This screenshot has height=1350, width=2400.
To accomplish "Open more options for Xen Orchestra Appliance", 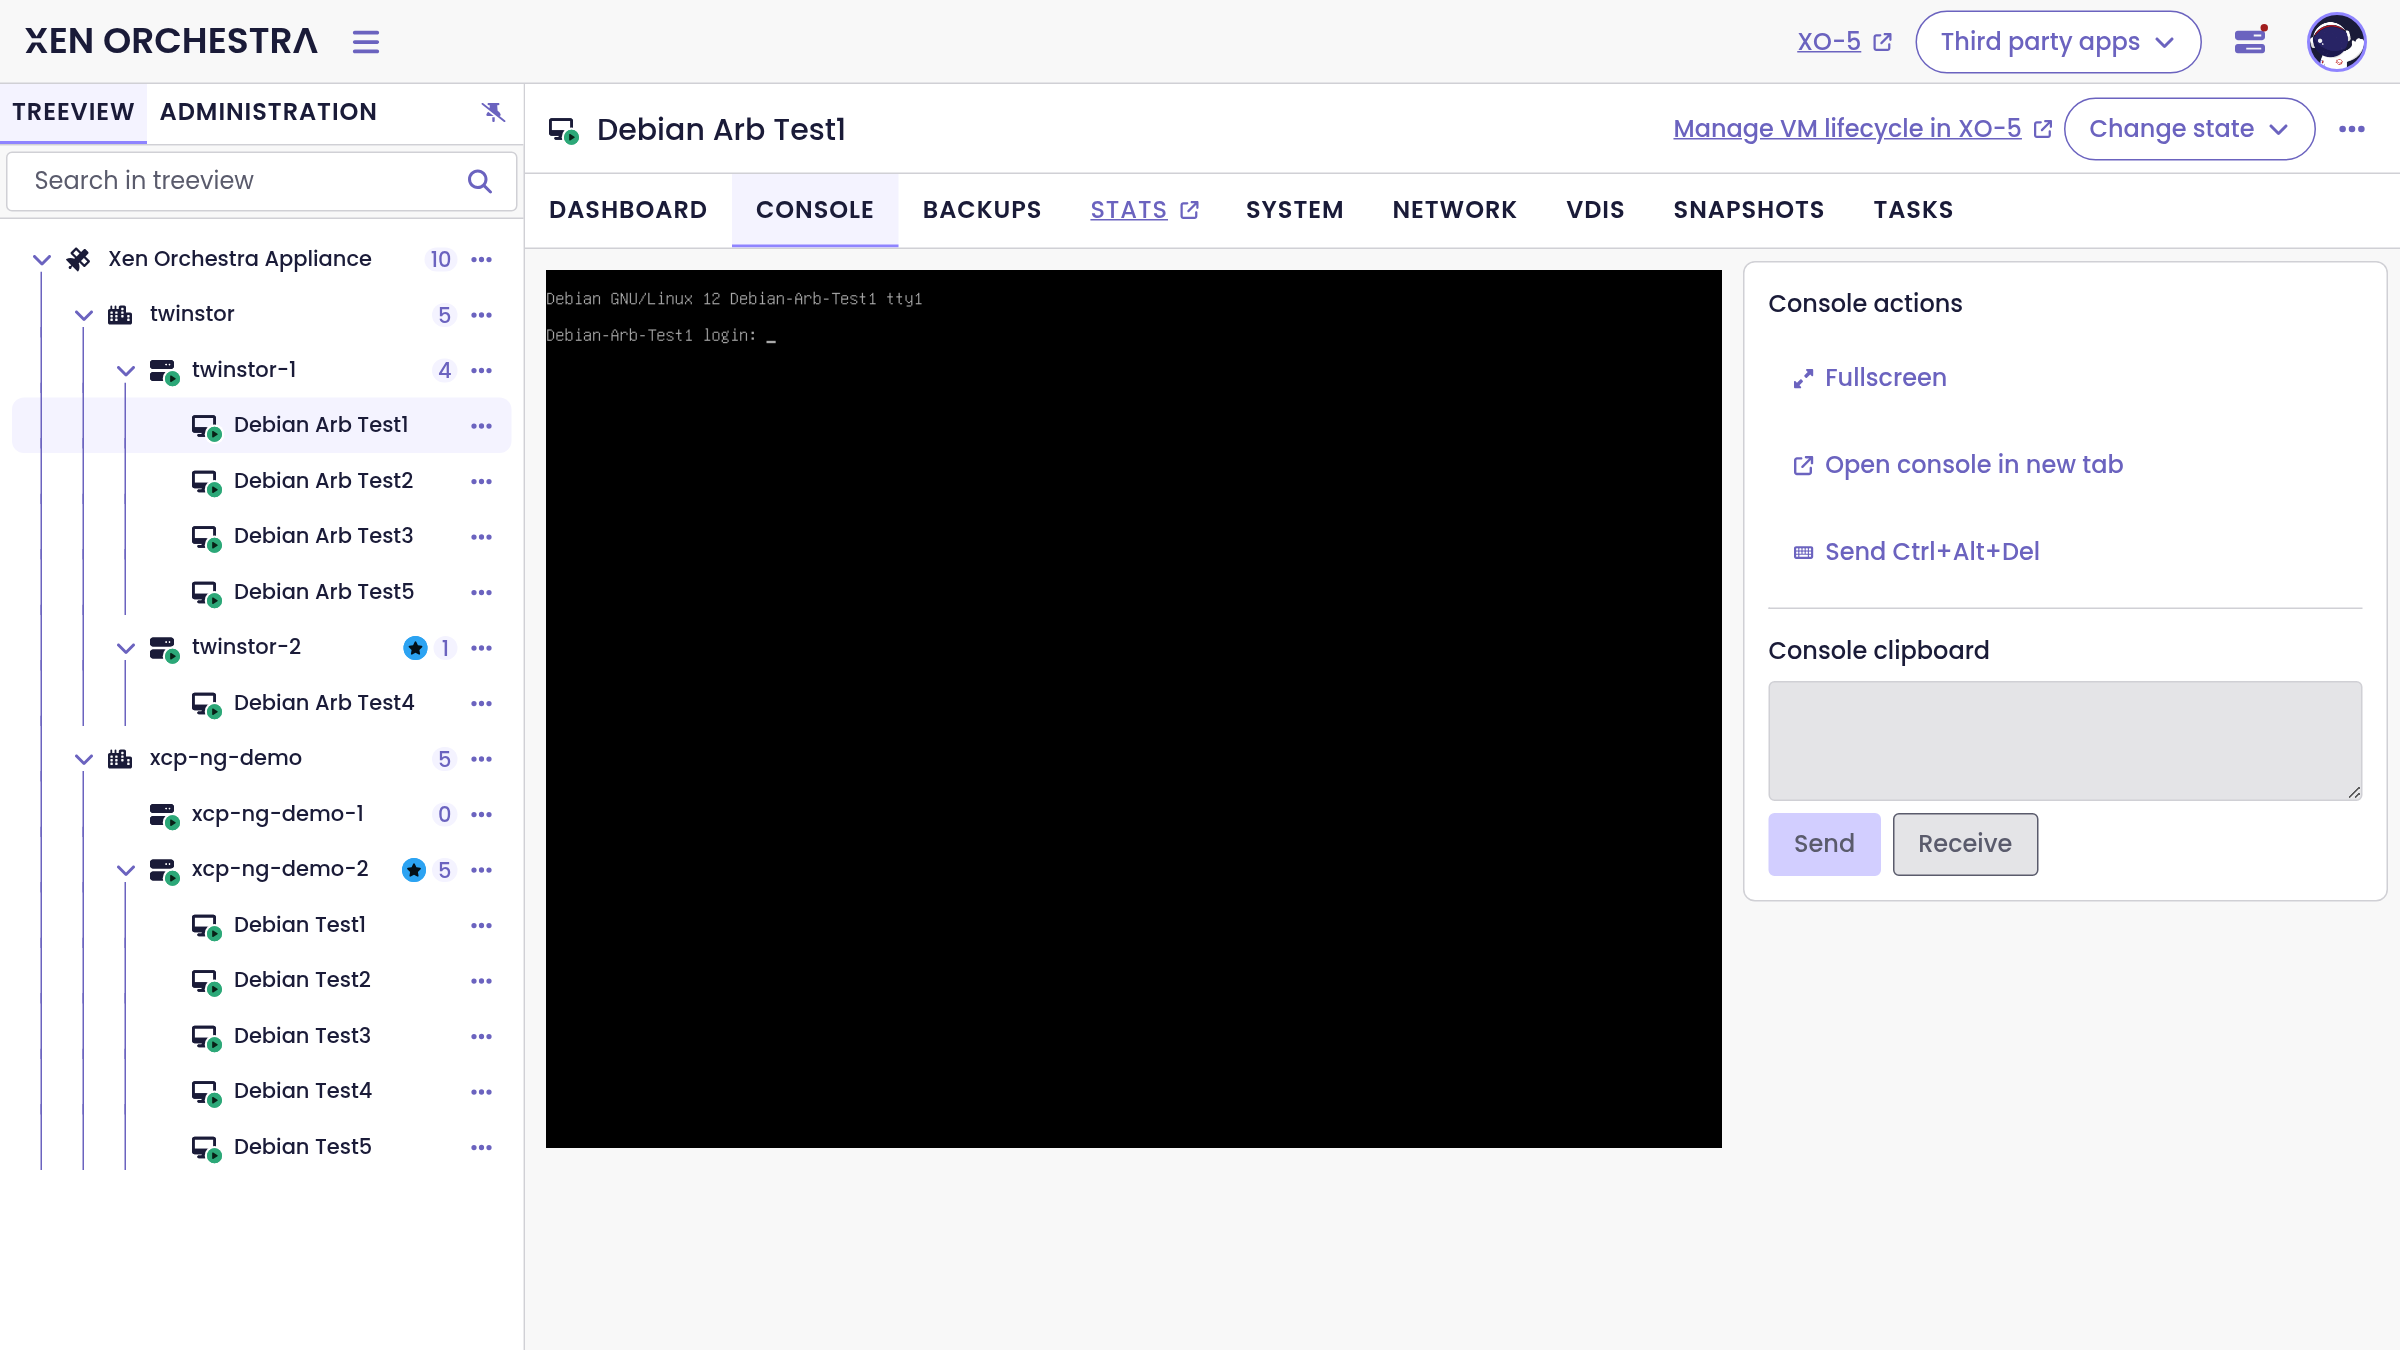I will click(x=482, y=260).
